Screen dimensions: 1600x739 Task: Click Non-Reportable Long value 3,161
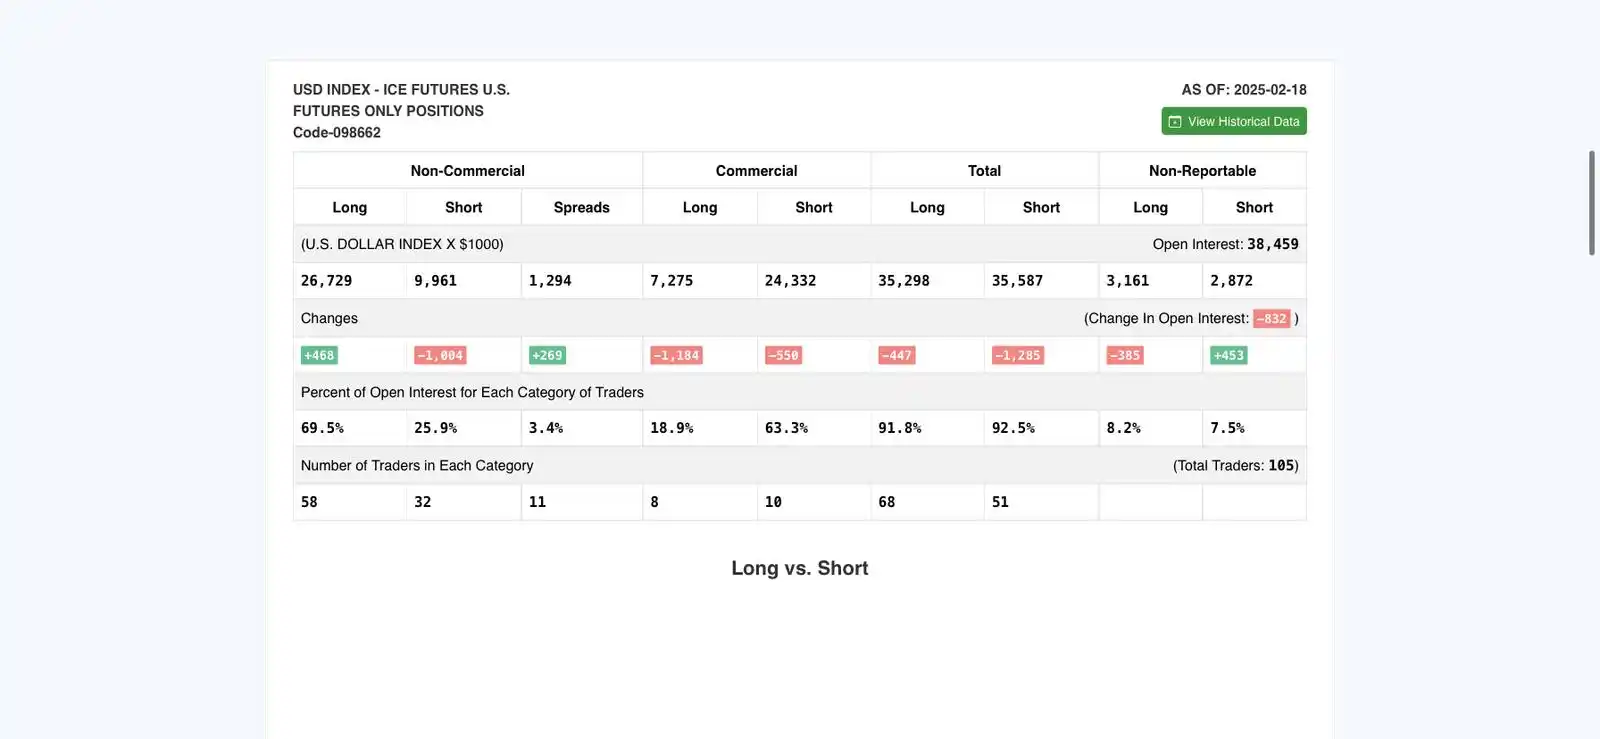pos(1128,281)
